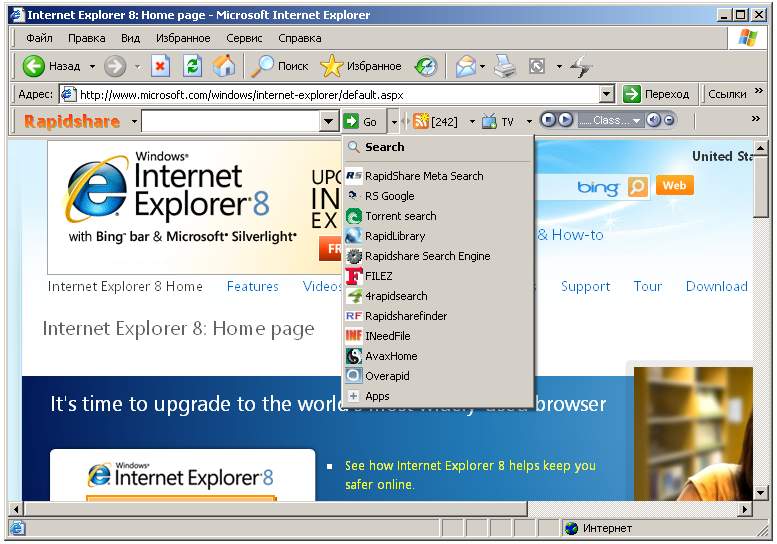Open the Избранное menu in menu bar
This screenshot has width=777, height=544.
click(x=183, y=38)
